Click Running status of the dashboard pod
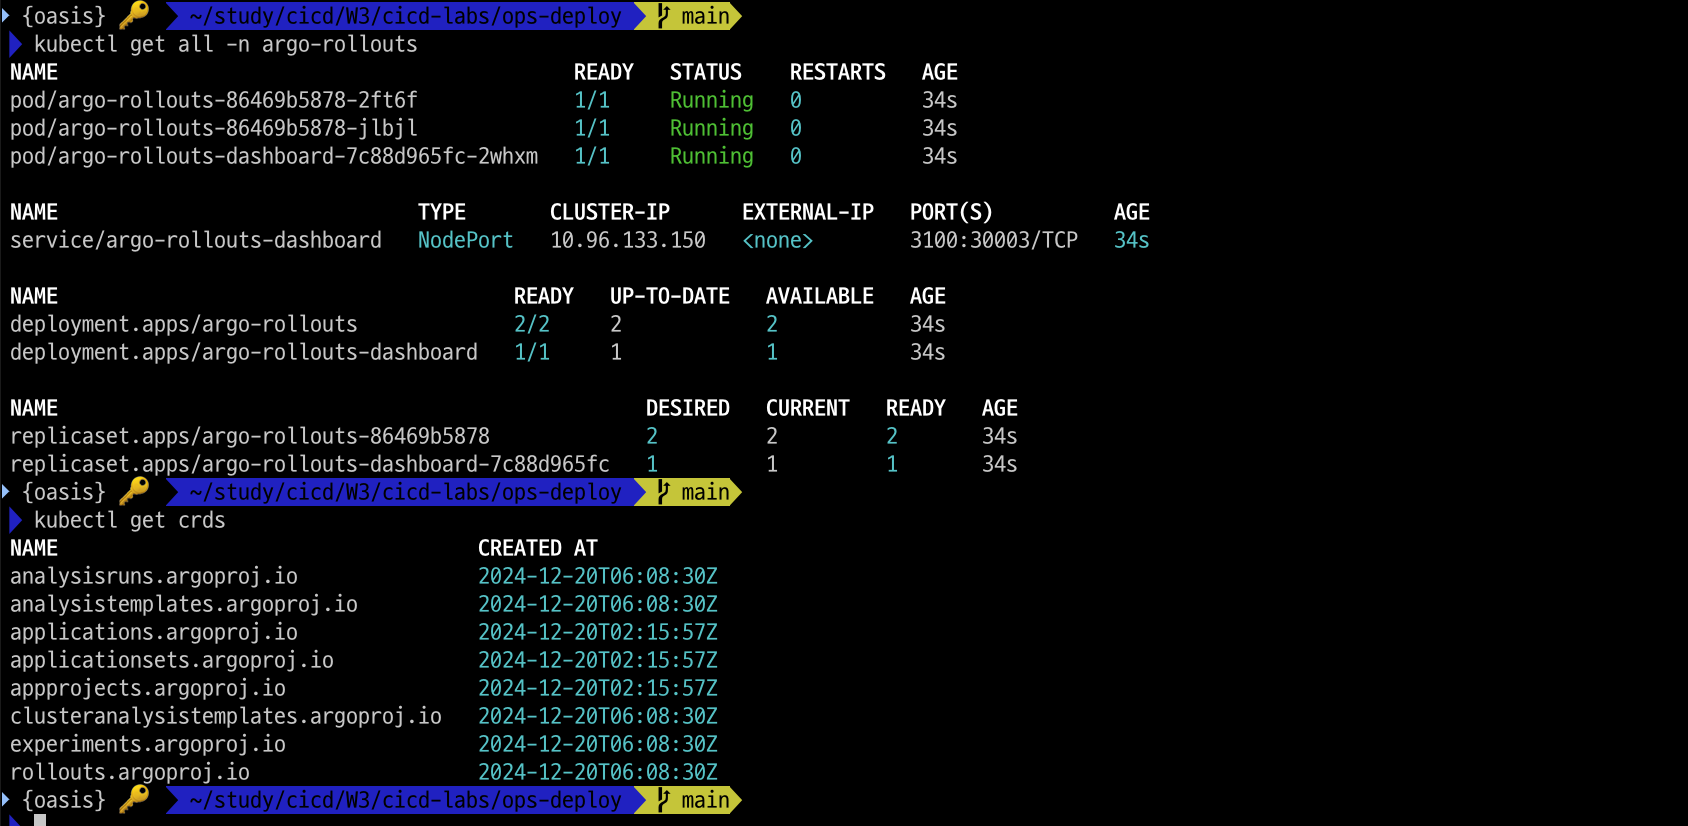The width and height of the screenshot is (1688, 826). tap(711, 156)
